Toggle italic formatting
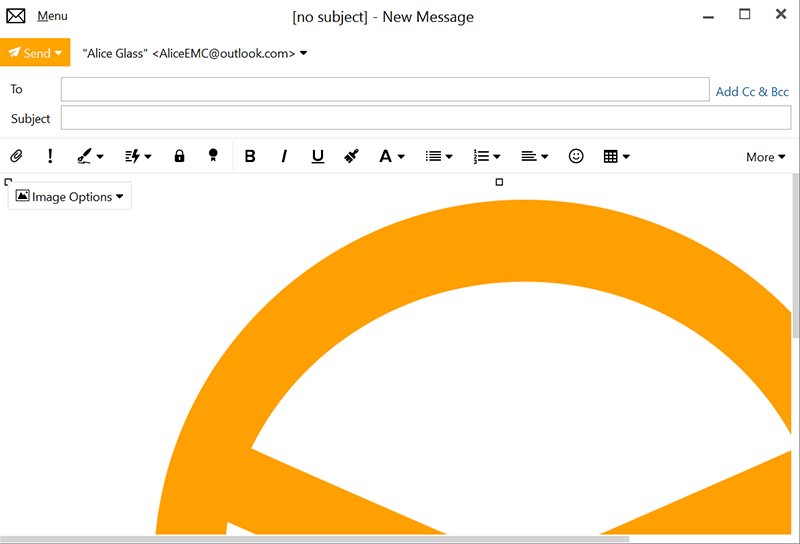 [284, 156]
